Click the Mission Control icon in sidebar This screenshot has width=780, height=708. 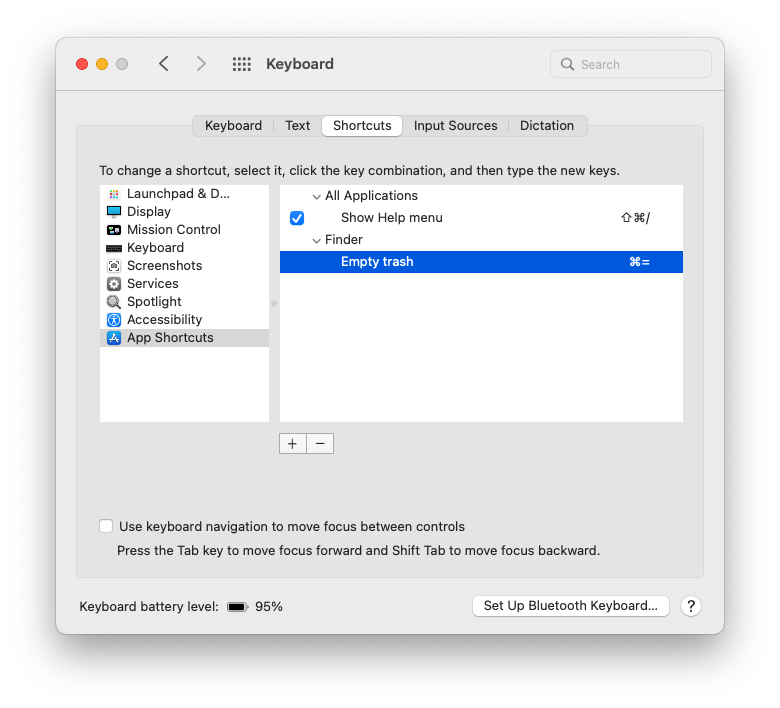pos(114,230)
